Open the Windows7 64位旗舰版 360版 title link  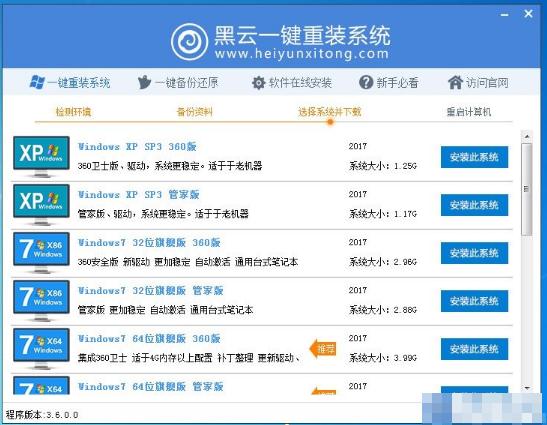(x=149, y=338)
